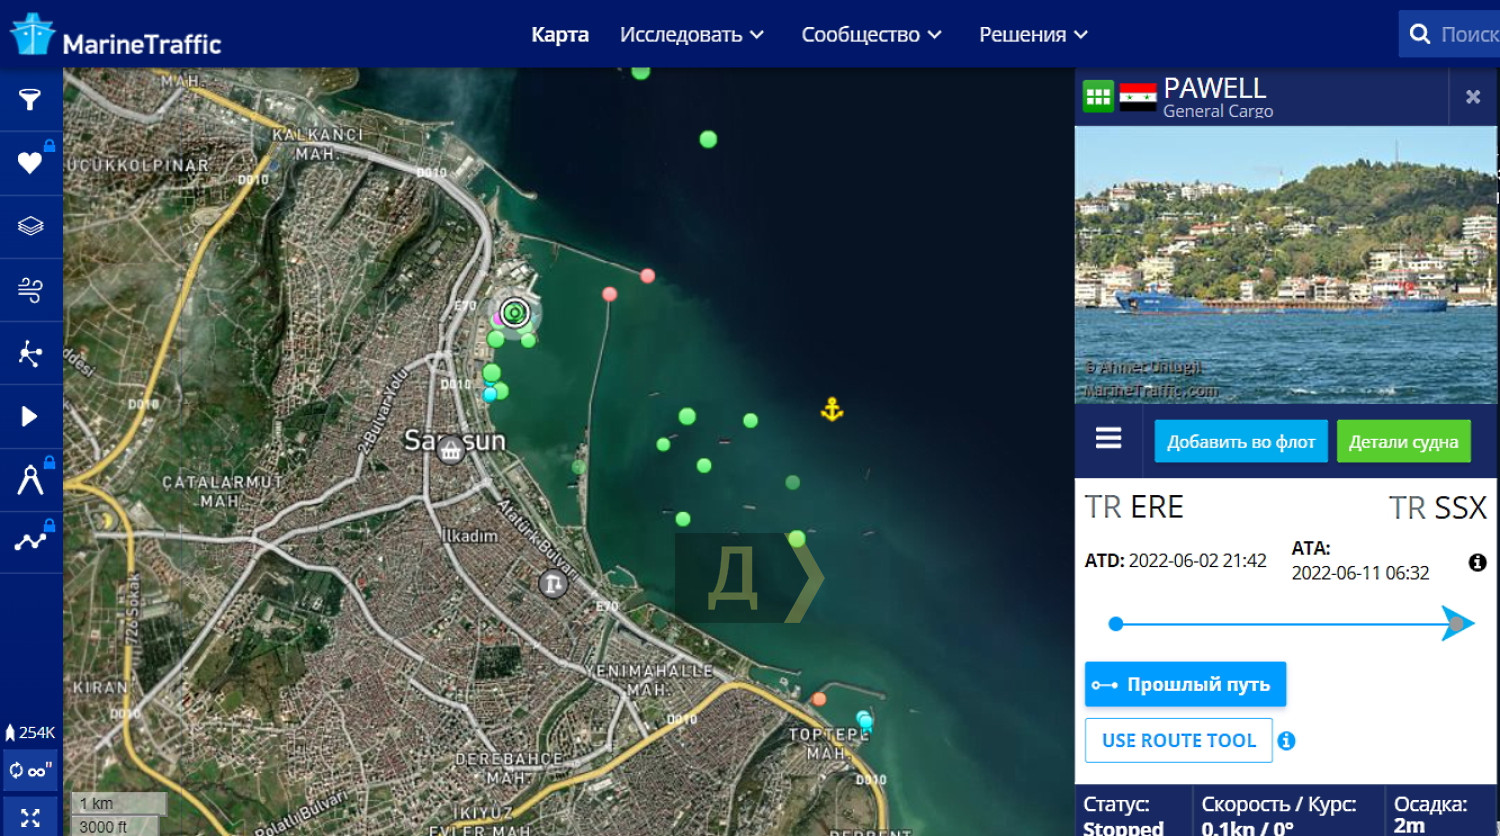Select the distance measuring compass tool

30,480
